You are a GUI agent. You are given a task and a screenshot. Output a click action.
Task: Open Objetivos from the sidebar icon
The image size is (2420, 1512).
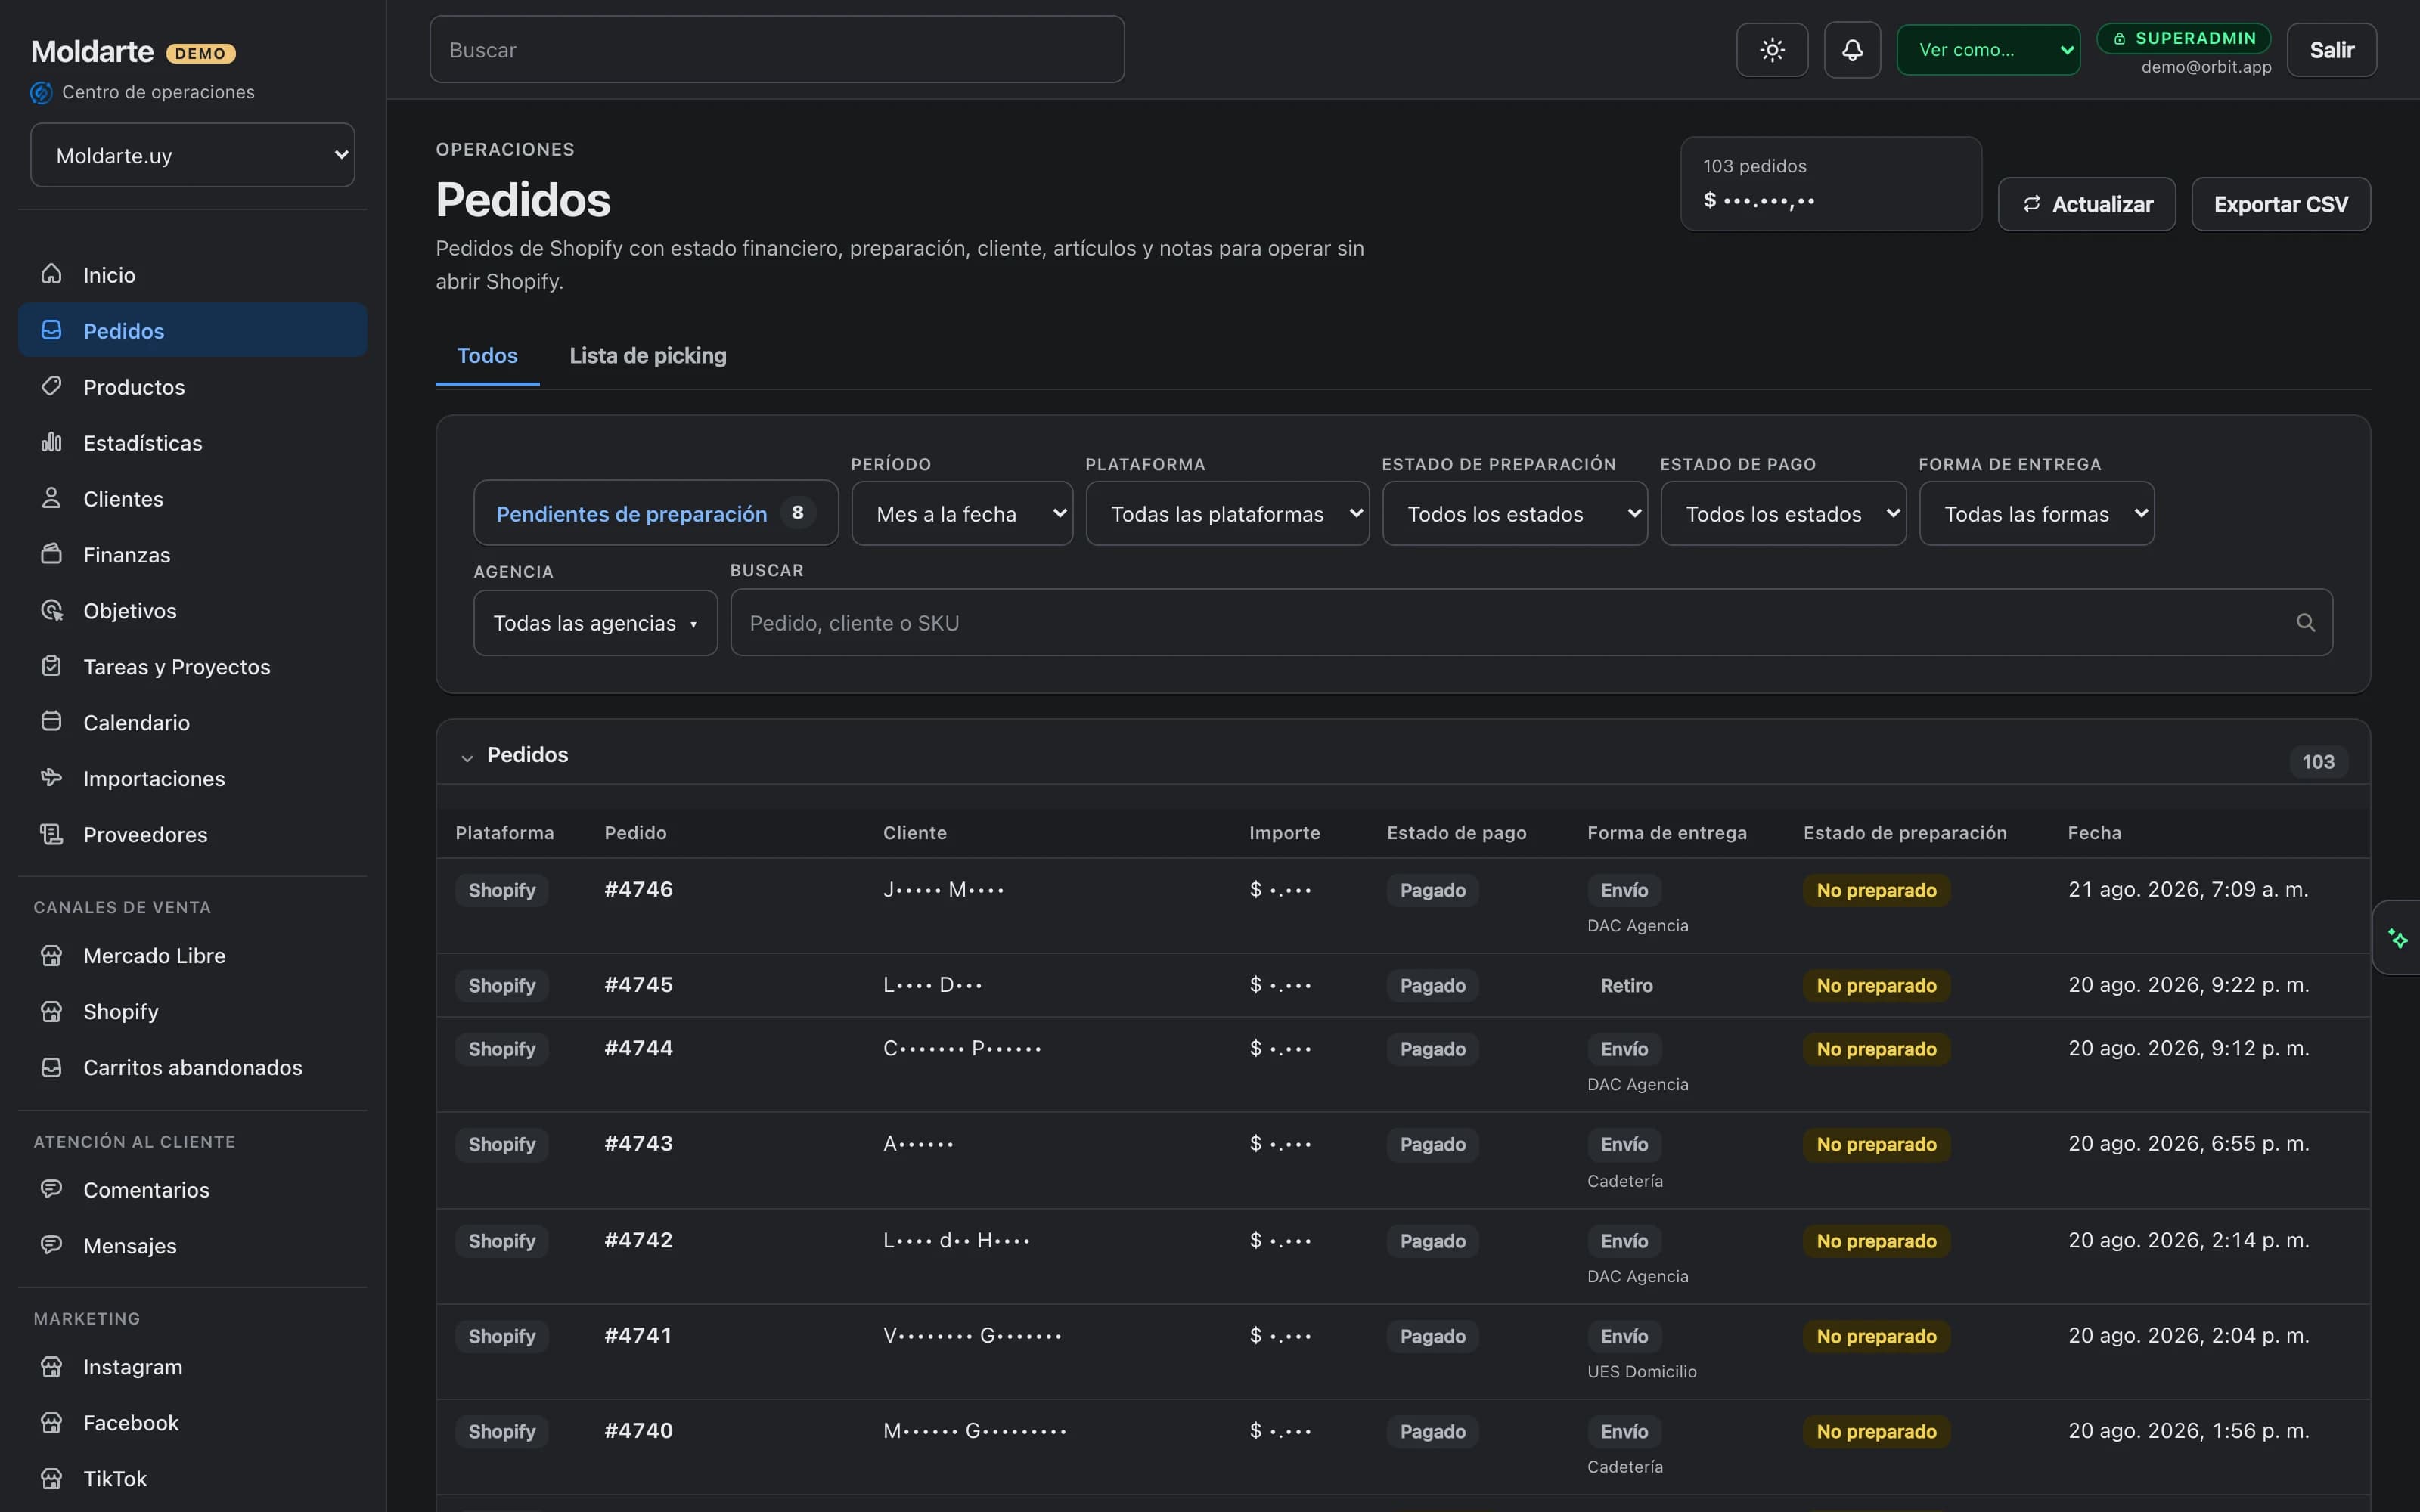52,610
